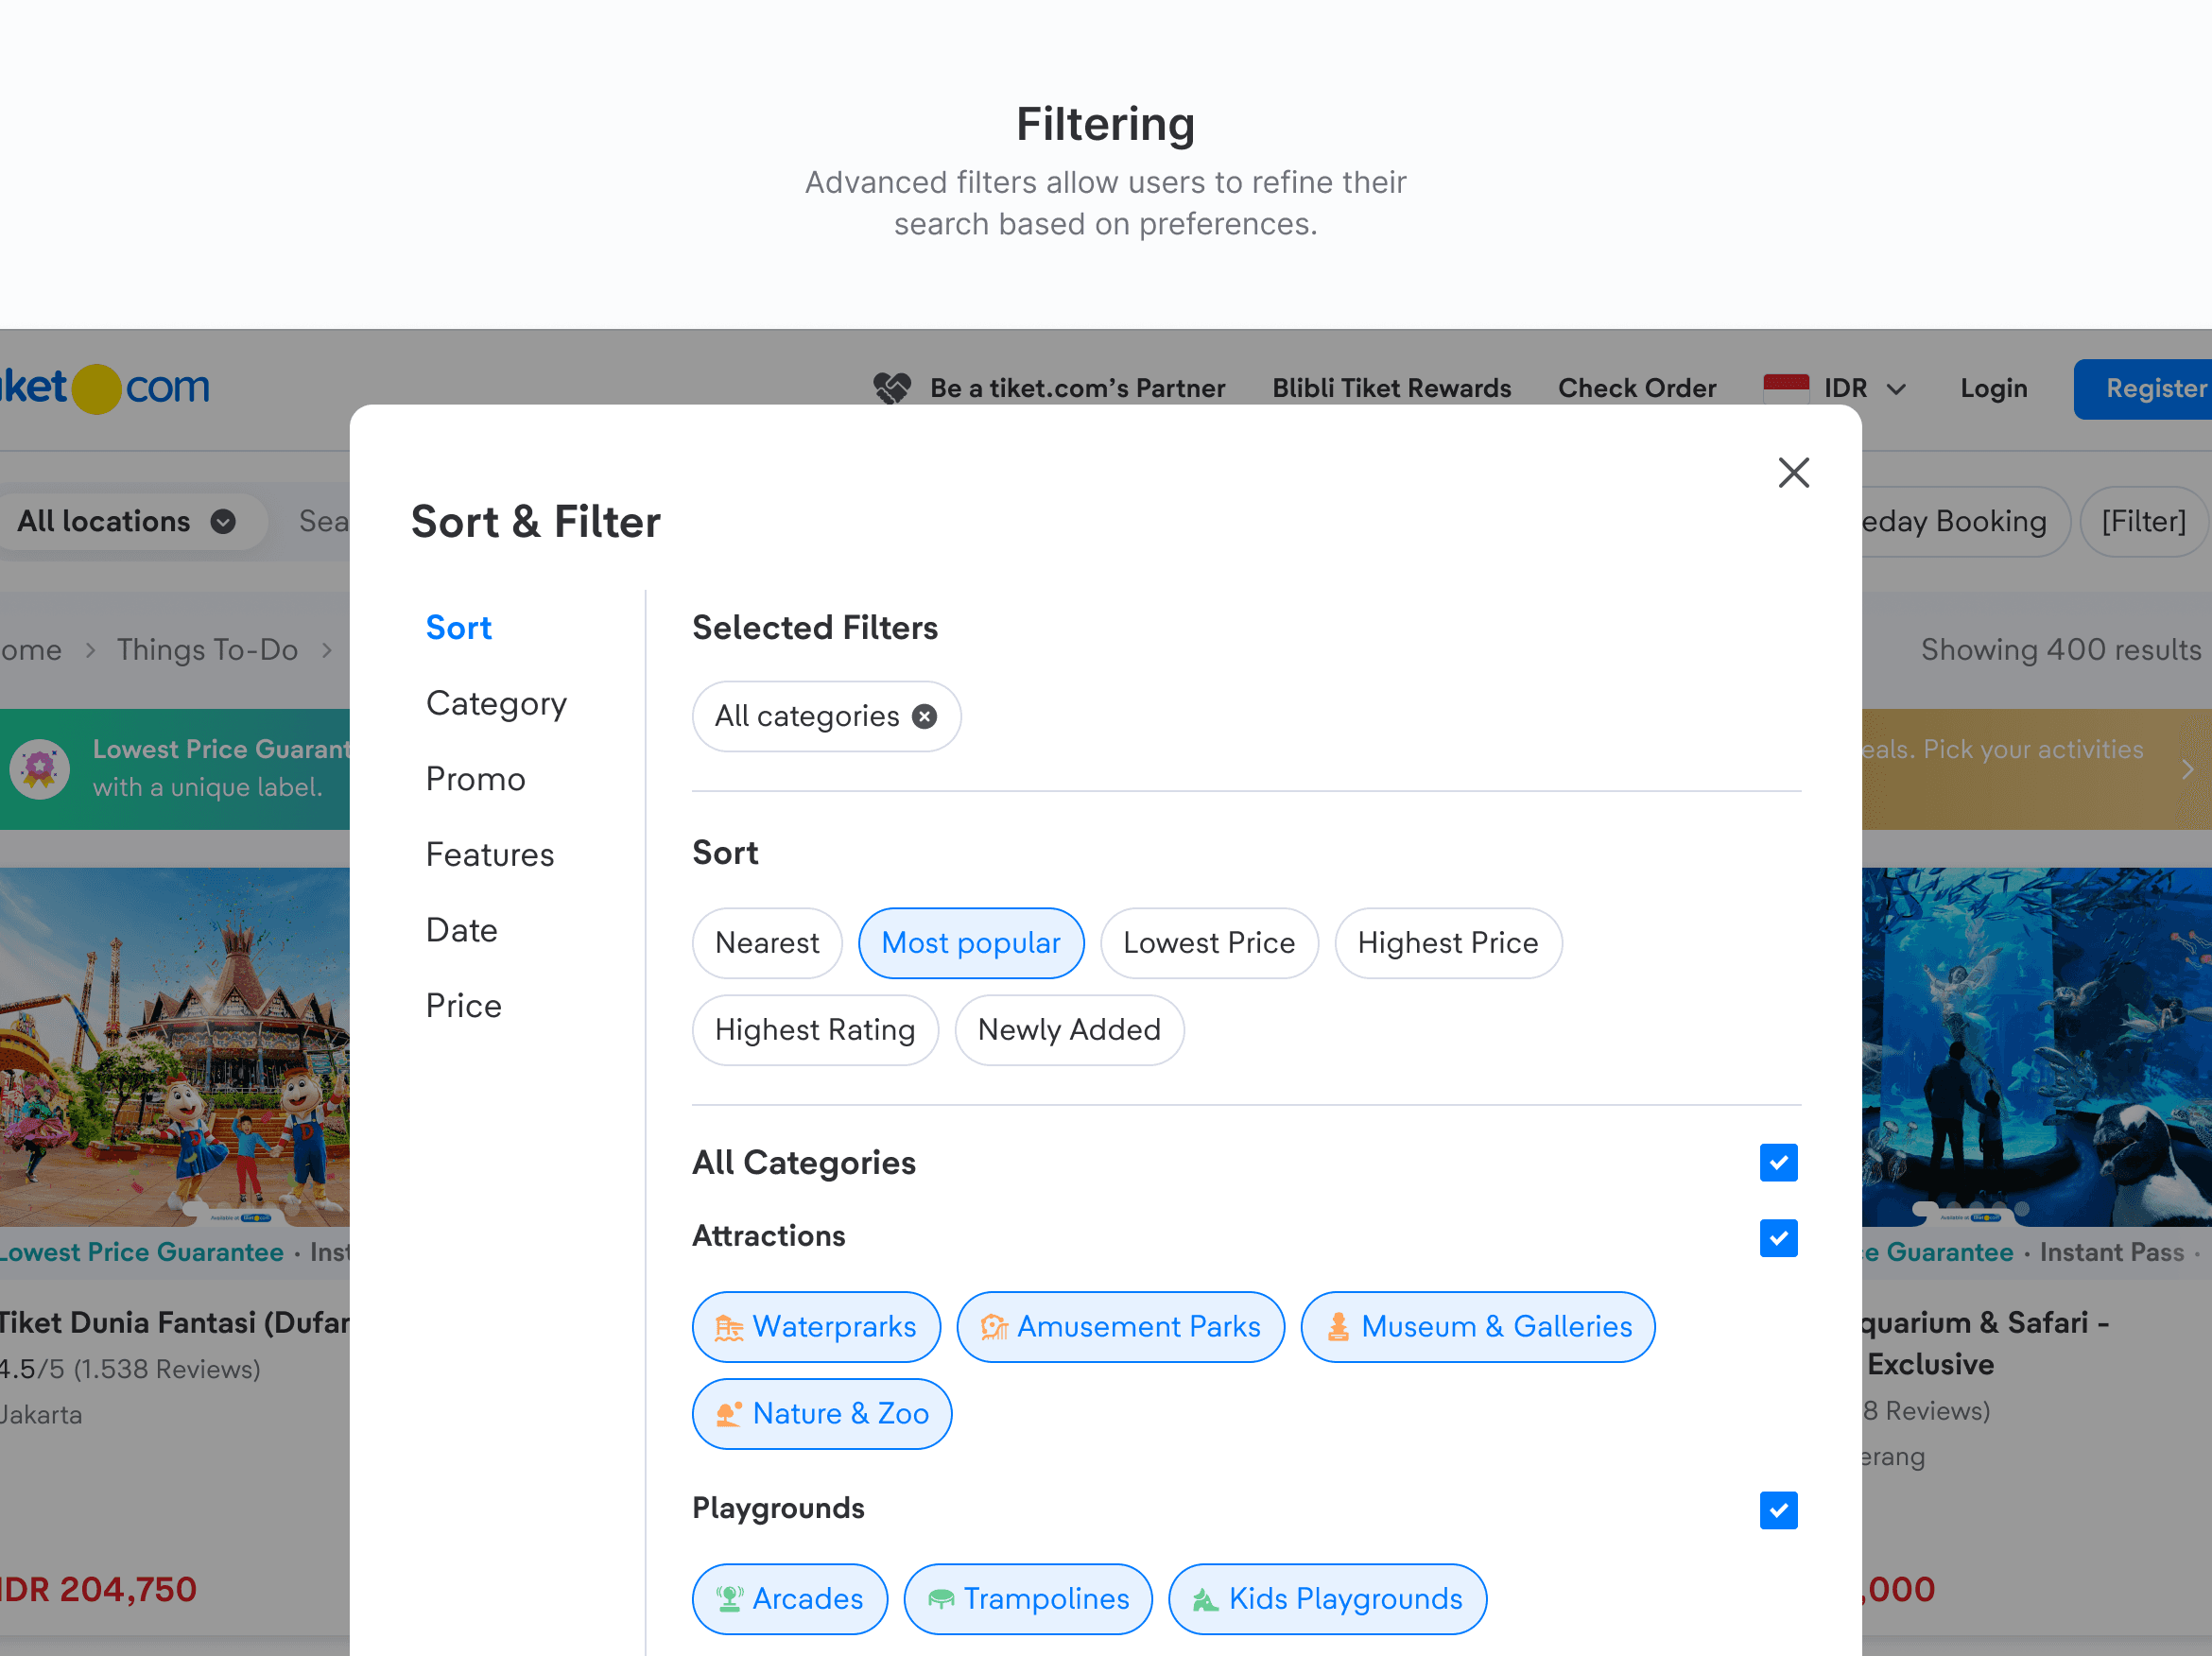Select the Arcades trophy icon chip
The image size is (2212, 1656).
coord(789,1599)
